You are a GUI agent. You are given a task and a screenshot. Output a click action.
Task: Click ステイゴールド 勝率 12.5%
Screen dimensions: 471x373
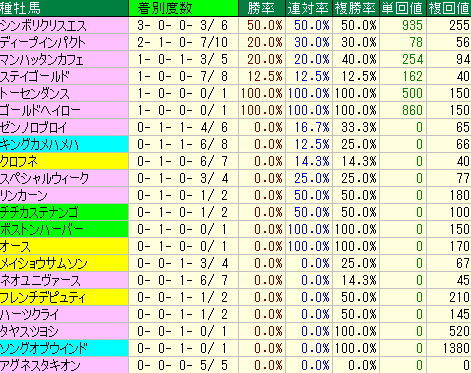click(x=265, y=76)
